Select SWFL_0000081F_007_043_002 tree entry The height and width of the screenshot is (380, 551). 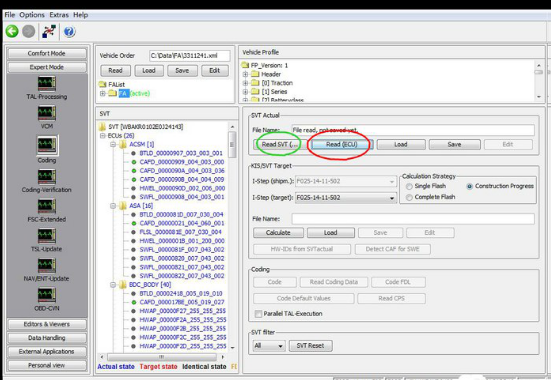tap(182, 250)
